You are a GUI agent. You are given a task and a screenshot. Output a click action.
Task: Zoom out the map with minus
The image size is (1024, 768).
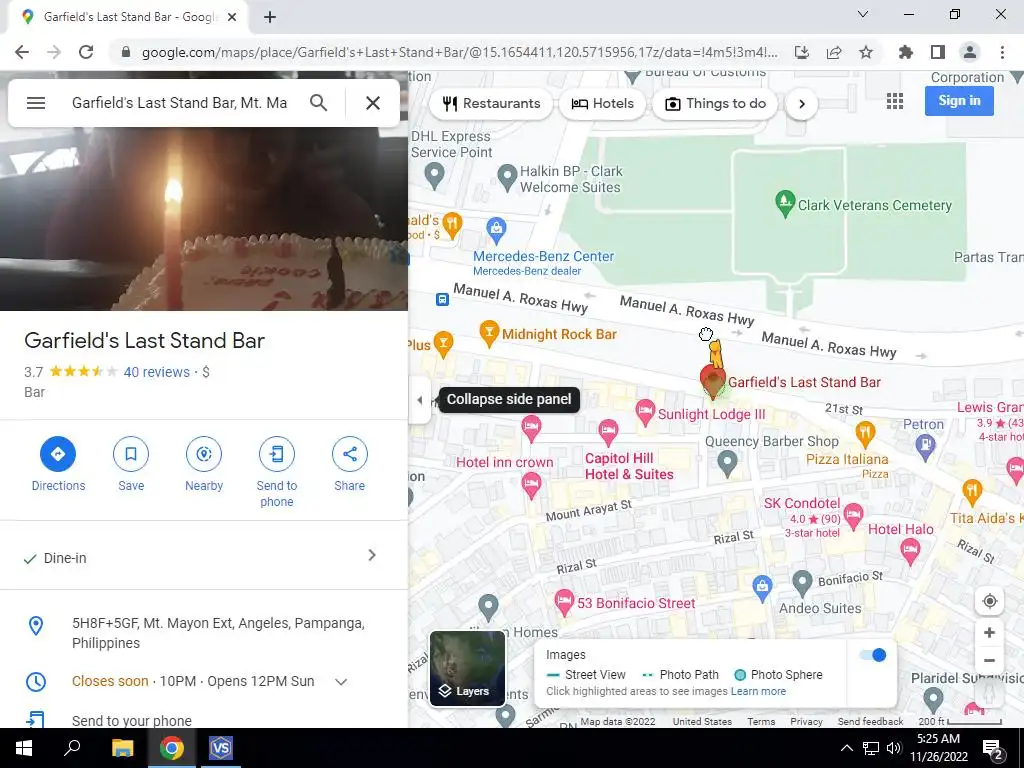(x=989, y=661)
